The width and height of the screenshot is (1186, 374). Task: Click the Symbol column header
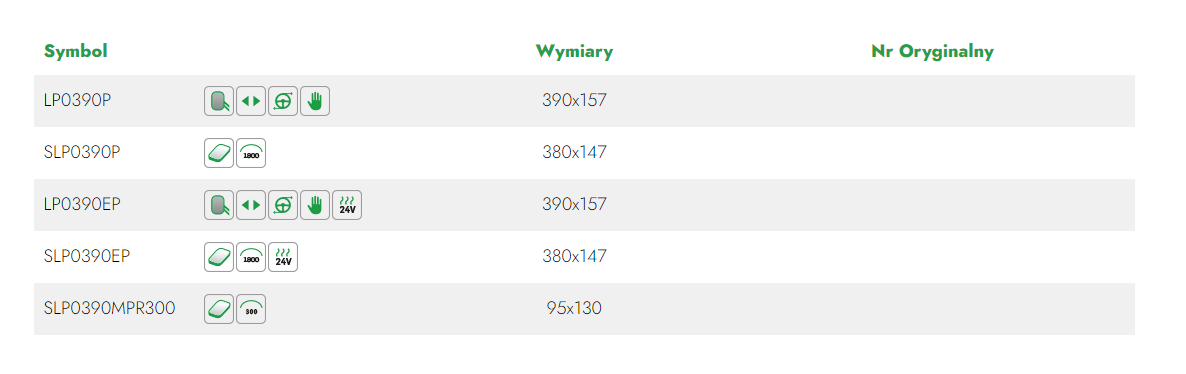[x=76, y=51]
